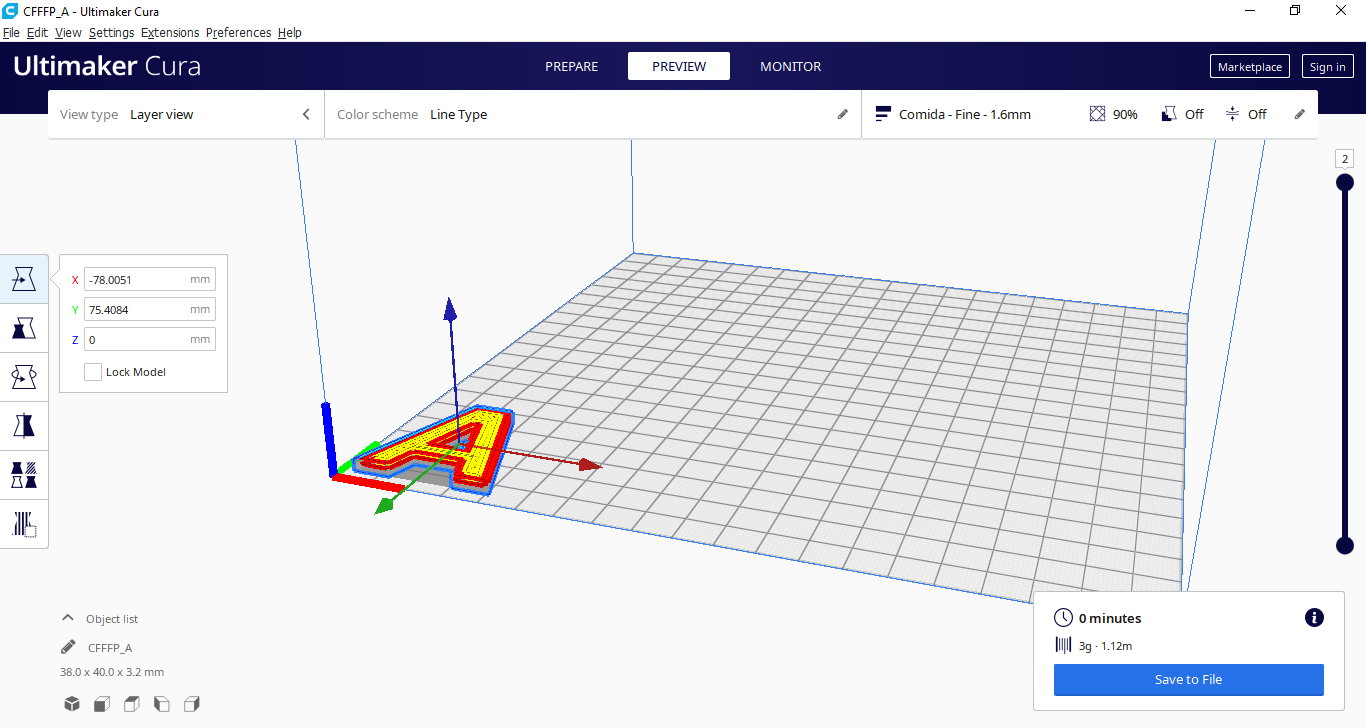
Task: Minimize the Cura window
Action: point(1249,10)
